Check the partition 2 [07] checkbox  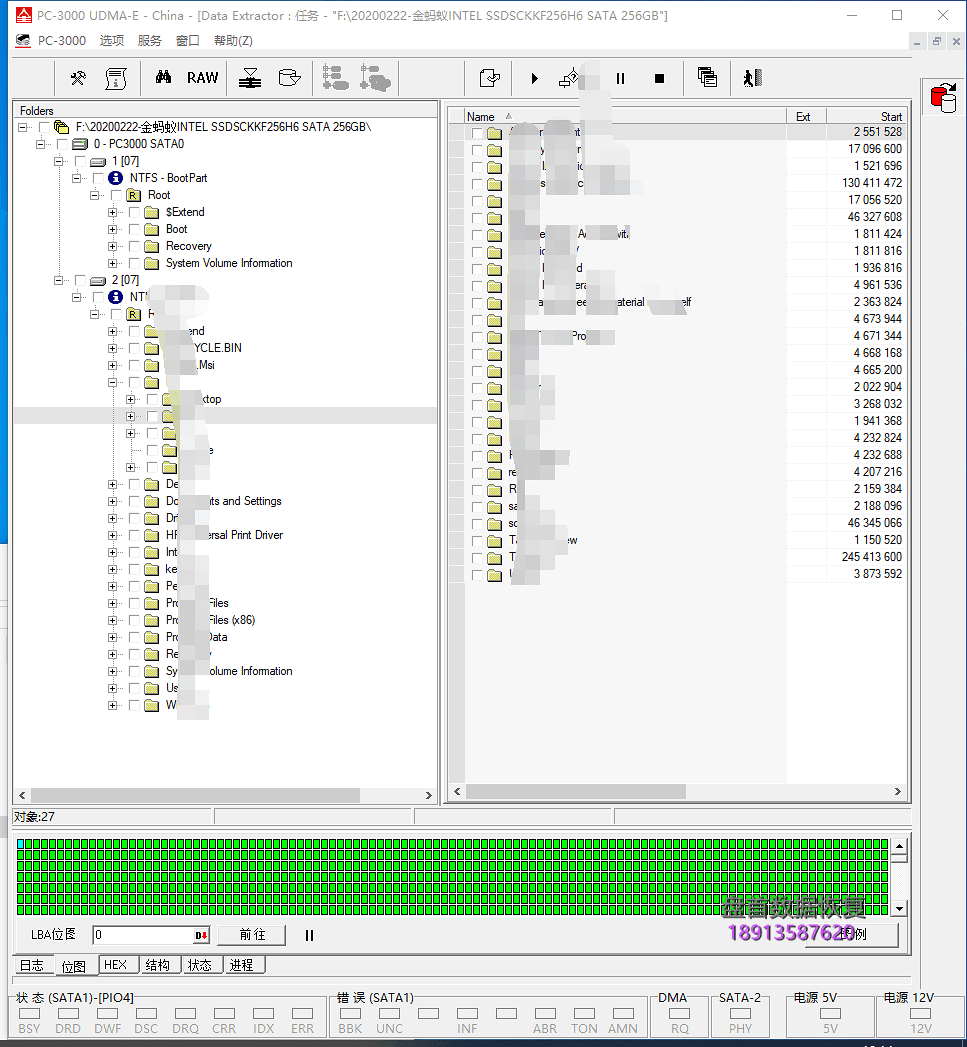(x=80, y=280)
